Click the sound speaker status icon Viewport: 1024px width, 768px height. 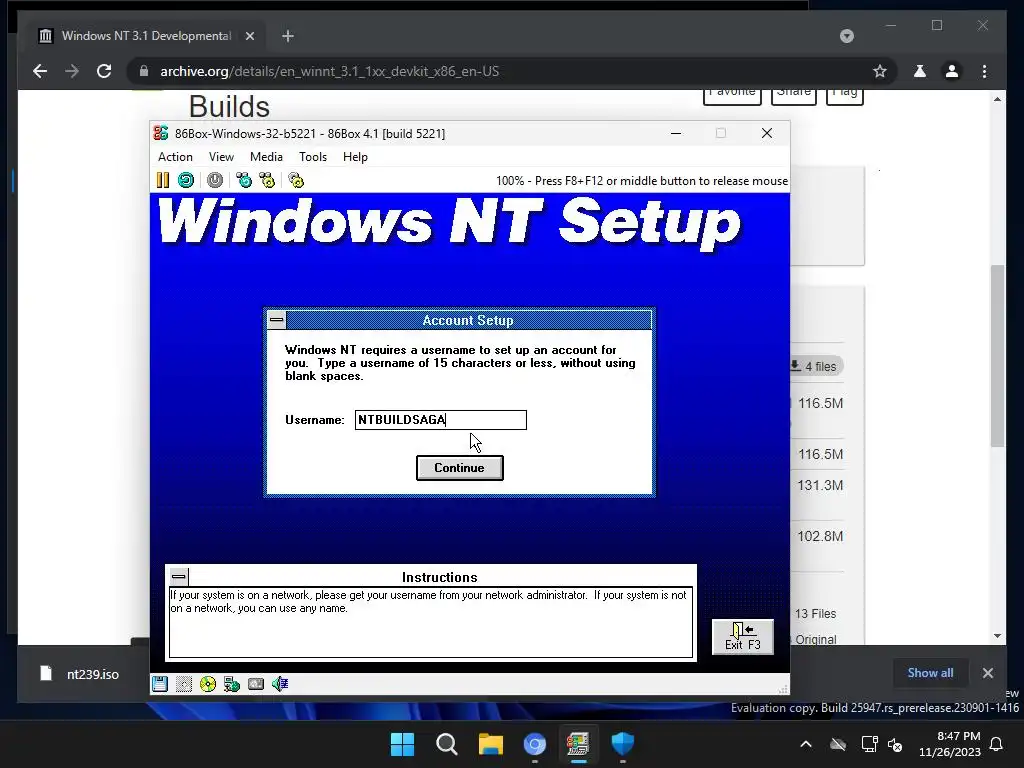[280, 684]
